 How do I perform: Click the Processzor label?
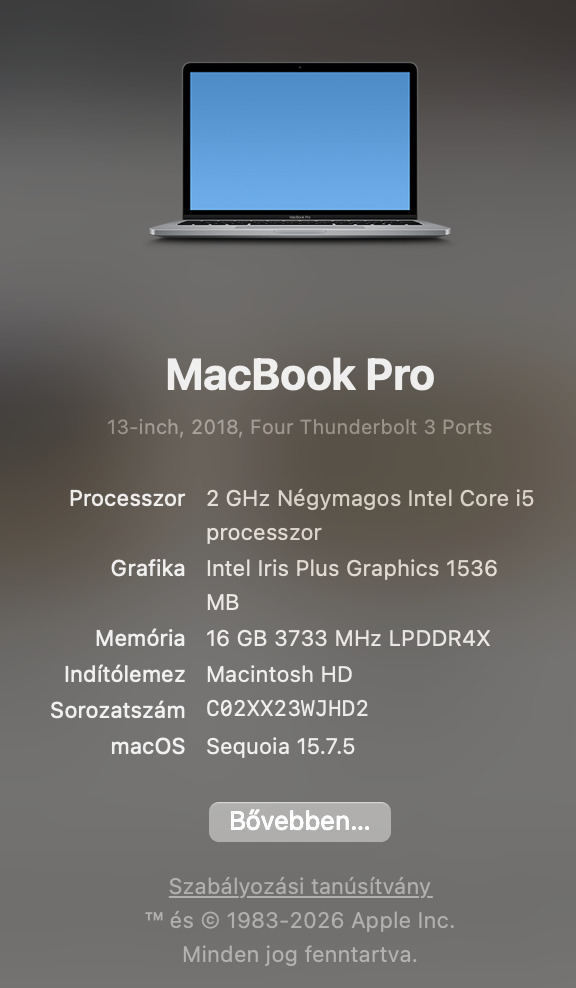127,498
